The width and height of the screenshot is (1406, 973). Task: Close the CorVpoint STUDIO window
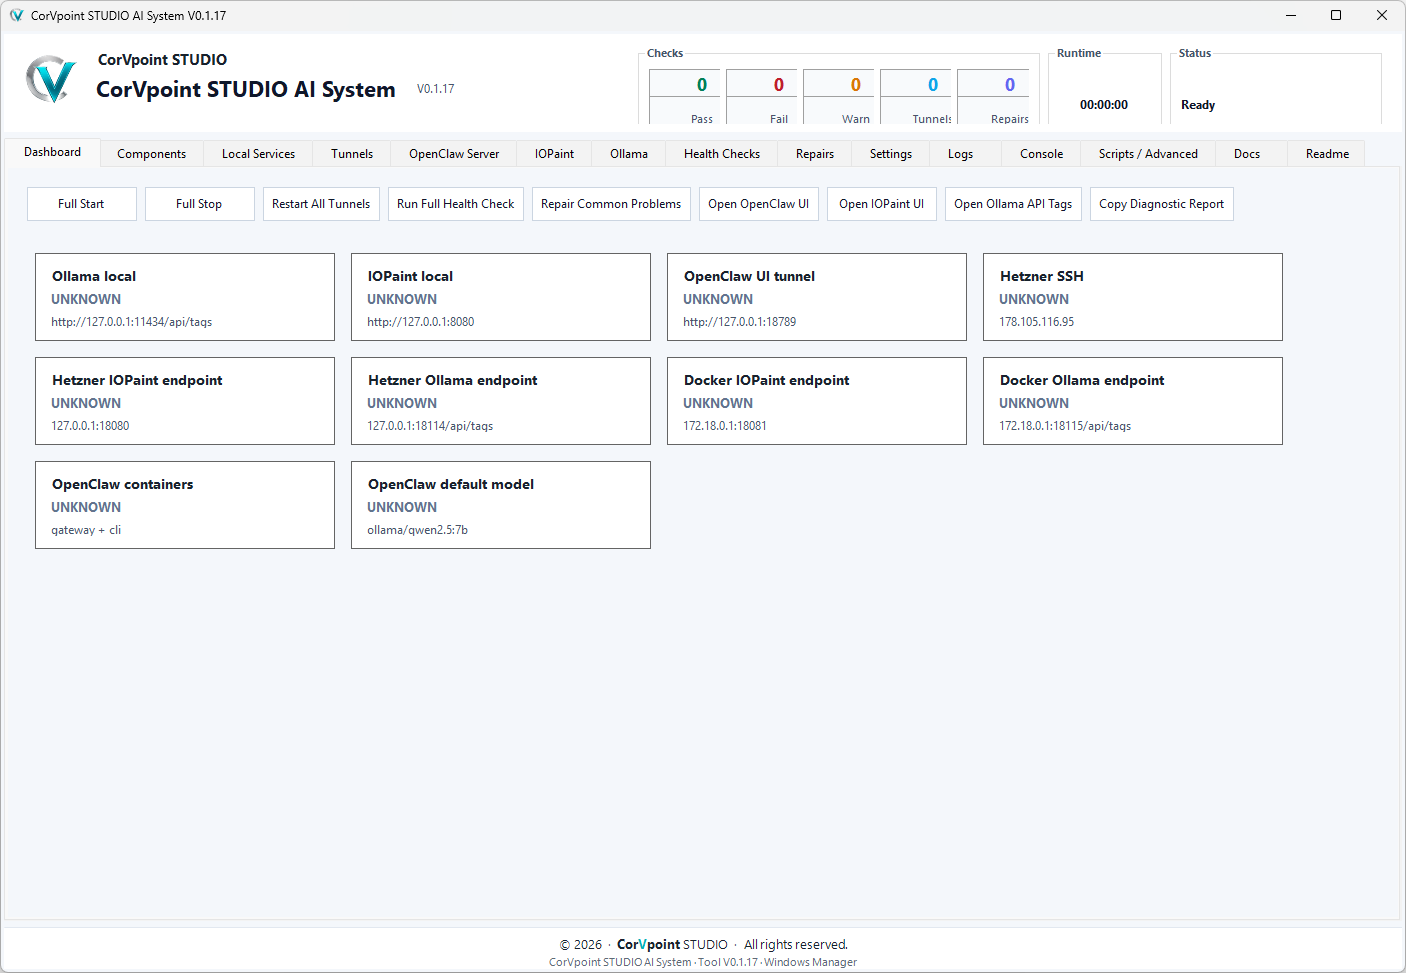point(1382,15)
